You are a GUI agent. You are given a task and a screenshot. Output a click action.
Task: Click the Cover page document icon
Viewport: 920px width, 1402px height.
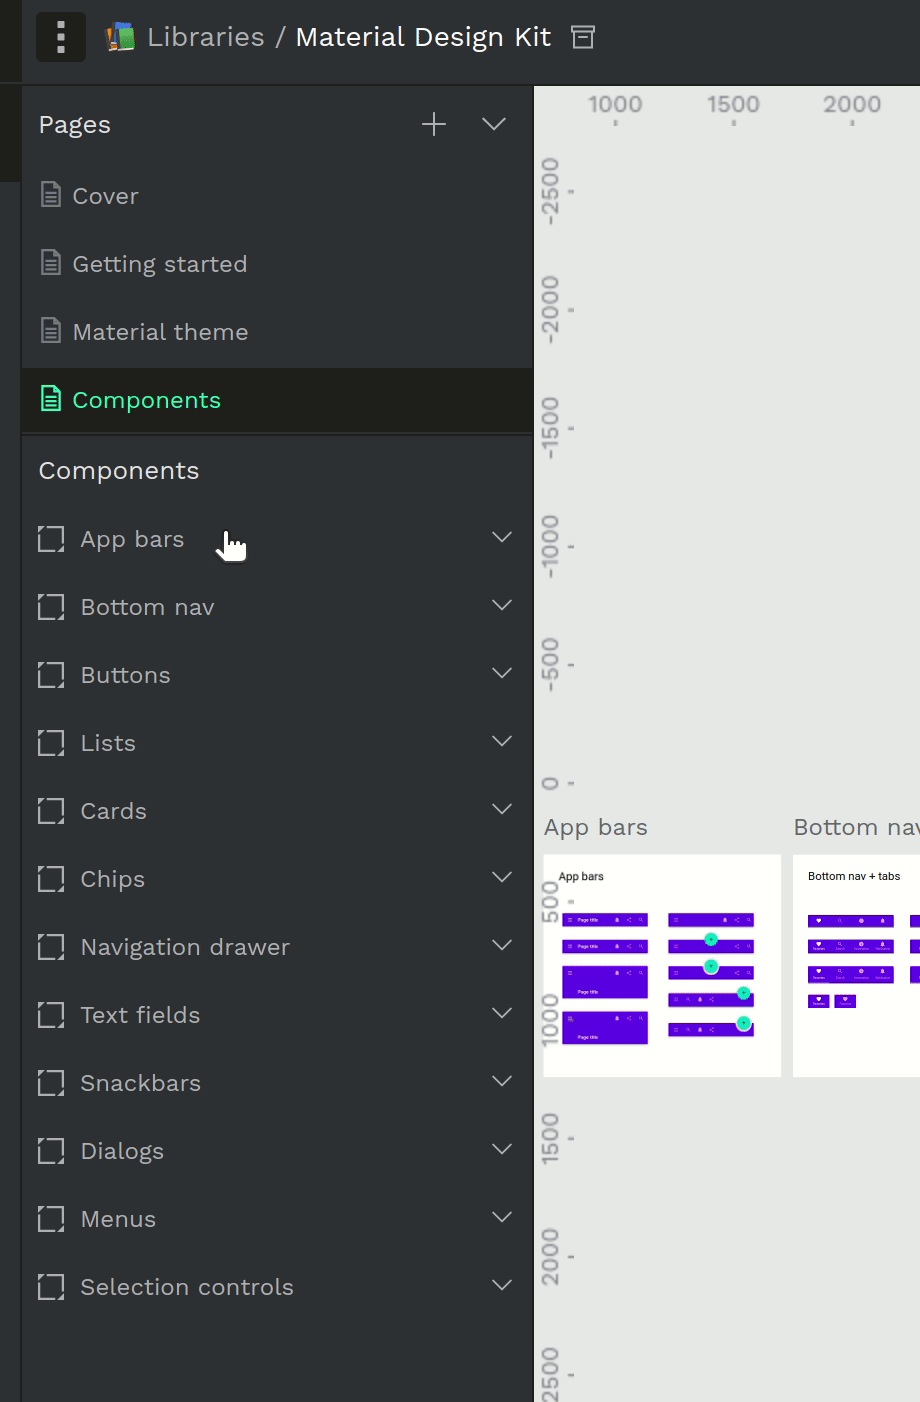[51, 195]
